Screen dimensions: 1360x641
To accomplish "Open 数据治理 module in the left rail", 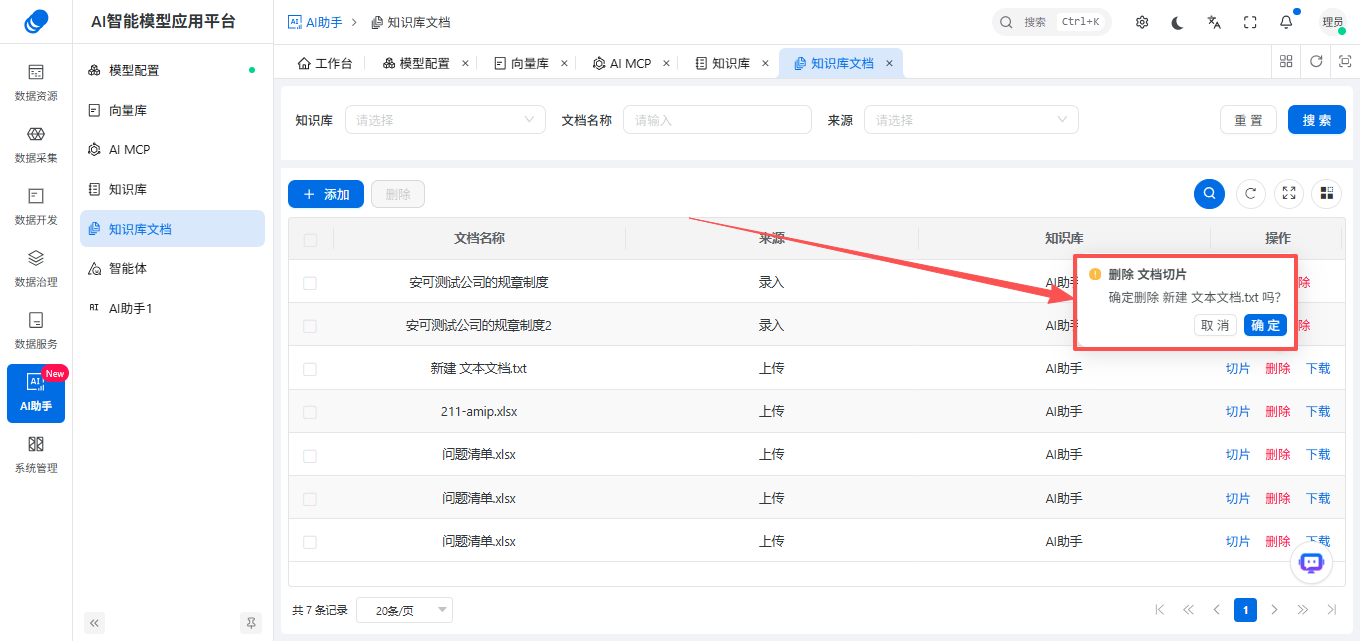I will 36,269.
